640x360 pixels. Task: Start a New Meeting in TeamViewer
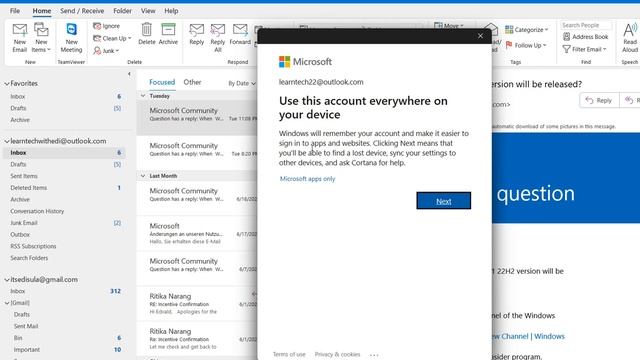pyautogui.click(x=71, y=38)
